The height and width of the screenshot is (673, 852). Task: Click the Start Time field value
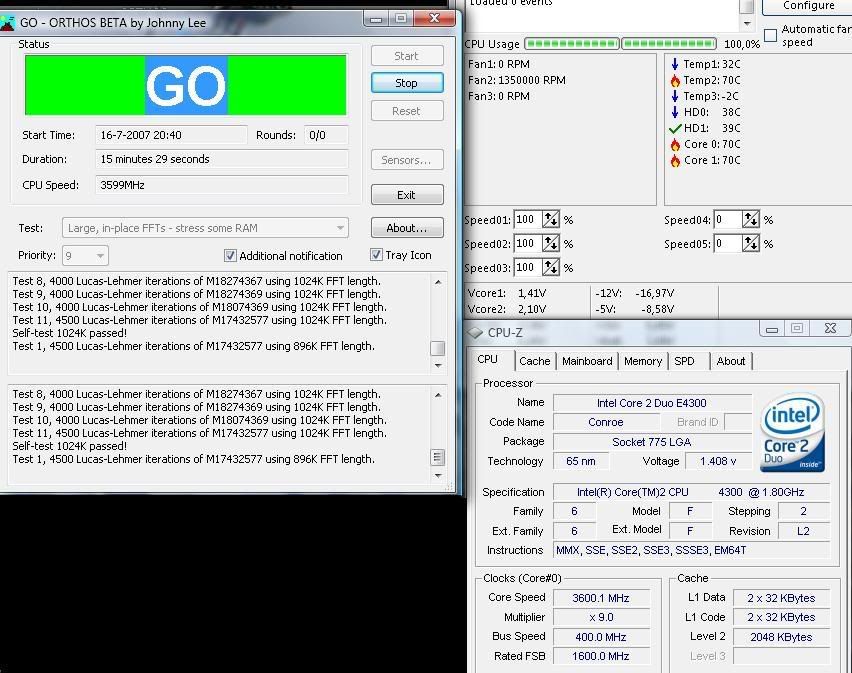pos(171,135)
